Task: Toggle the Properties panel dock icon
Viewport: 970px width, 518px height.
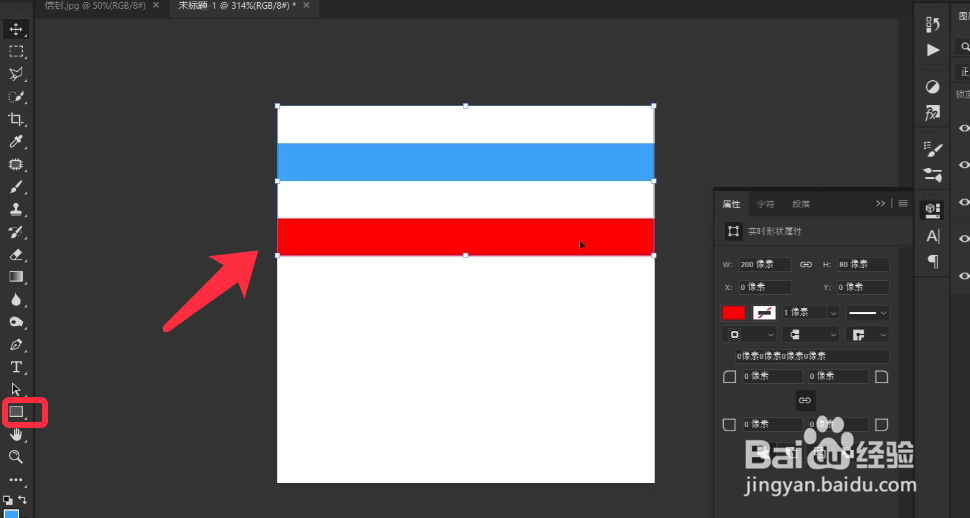Action: click(x=932, y=210)
